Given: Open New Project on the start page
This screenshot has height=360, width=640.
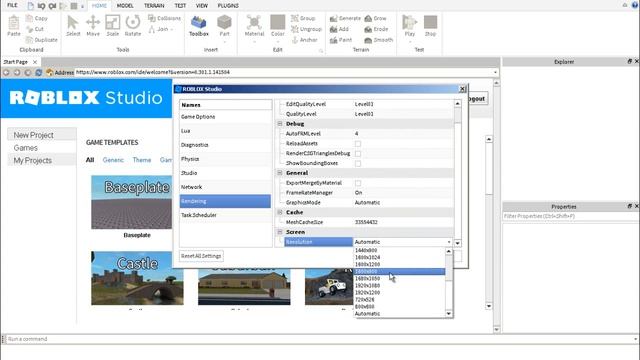Looking at the screenshot, I should pos(42,135).
